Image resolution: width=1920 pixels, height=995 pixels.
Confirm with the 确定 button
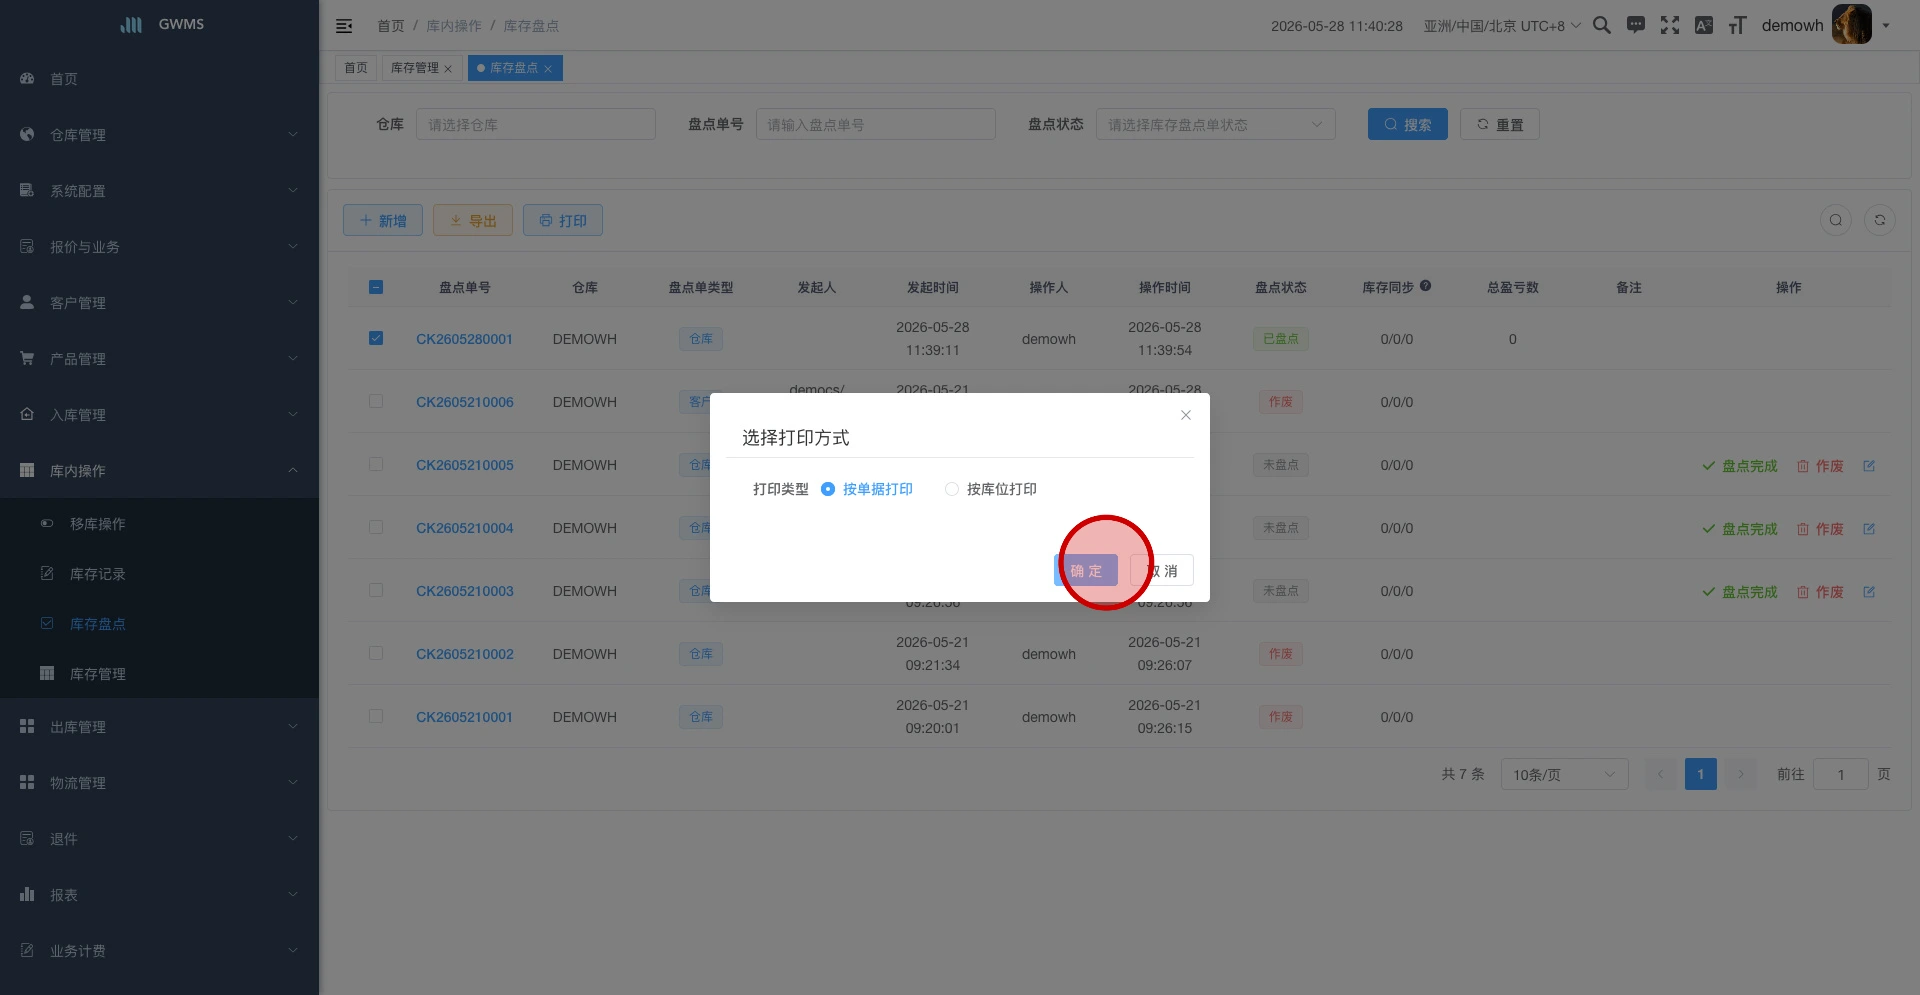pos(1086,570)
